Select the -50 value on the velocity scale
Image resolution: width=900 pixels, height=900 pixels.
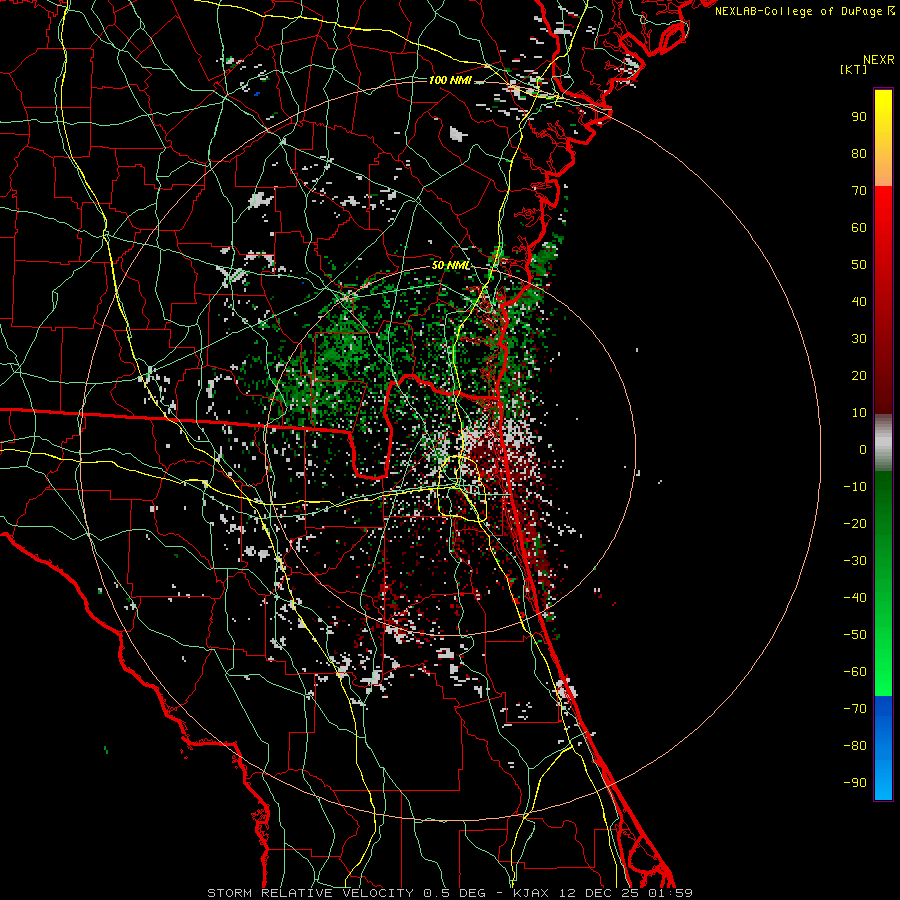[x=855, y=635]
